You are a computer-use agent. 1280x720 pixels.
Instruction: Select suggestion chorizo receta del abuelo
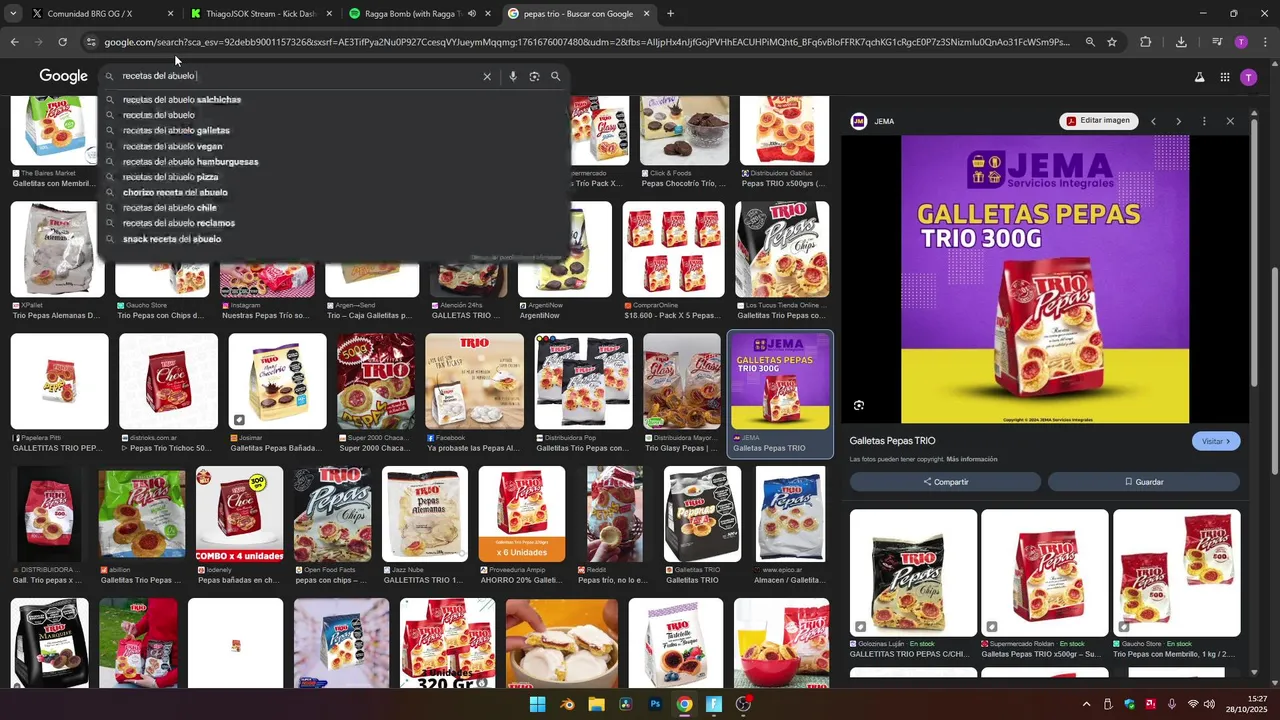coord(175,193)
